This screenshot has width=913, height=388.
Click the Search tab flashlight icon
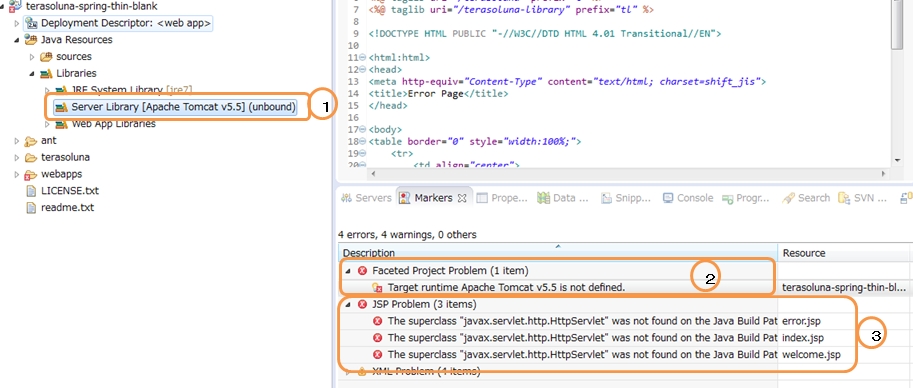click(x=788, y=198)
